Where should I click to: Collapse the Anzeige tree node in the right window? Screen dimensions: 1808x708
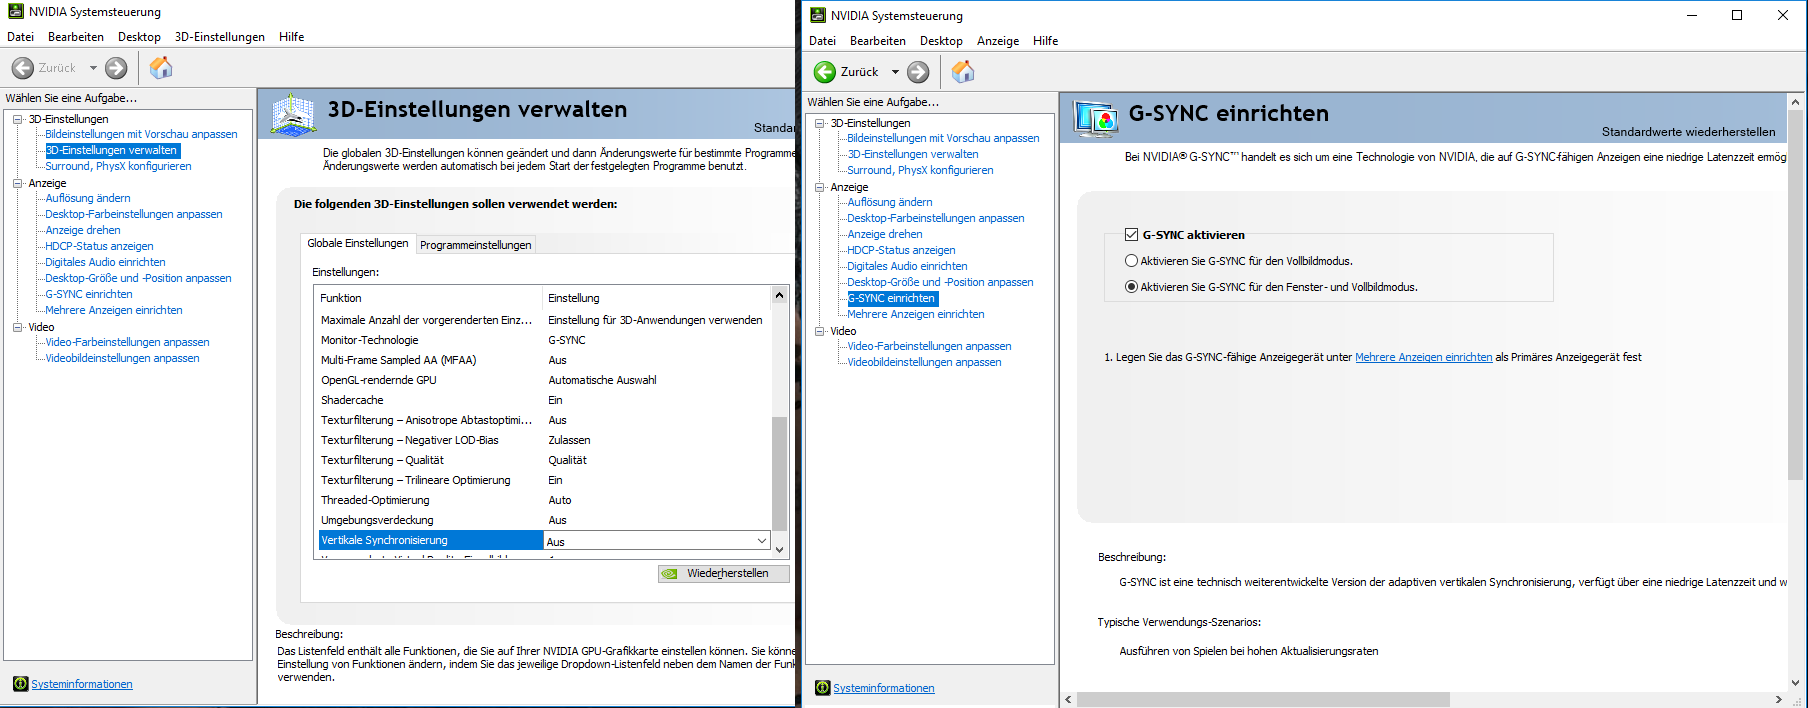click(x=820, y=187)
